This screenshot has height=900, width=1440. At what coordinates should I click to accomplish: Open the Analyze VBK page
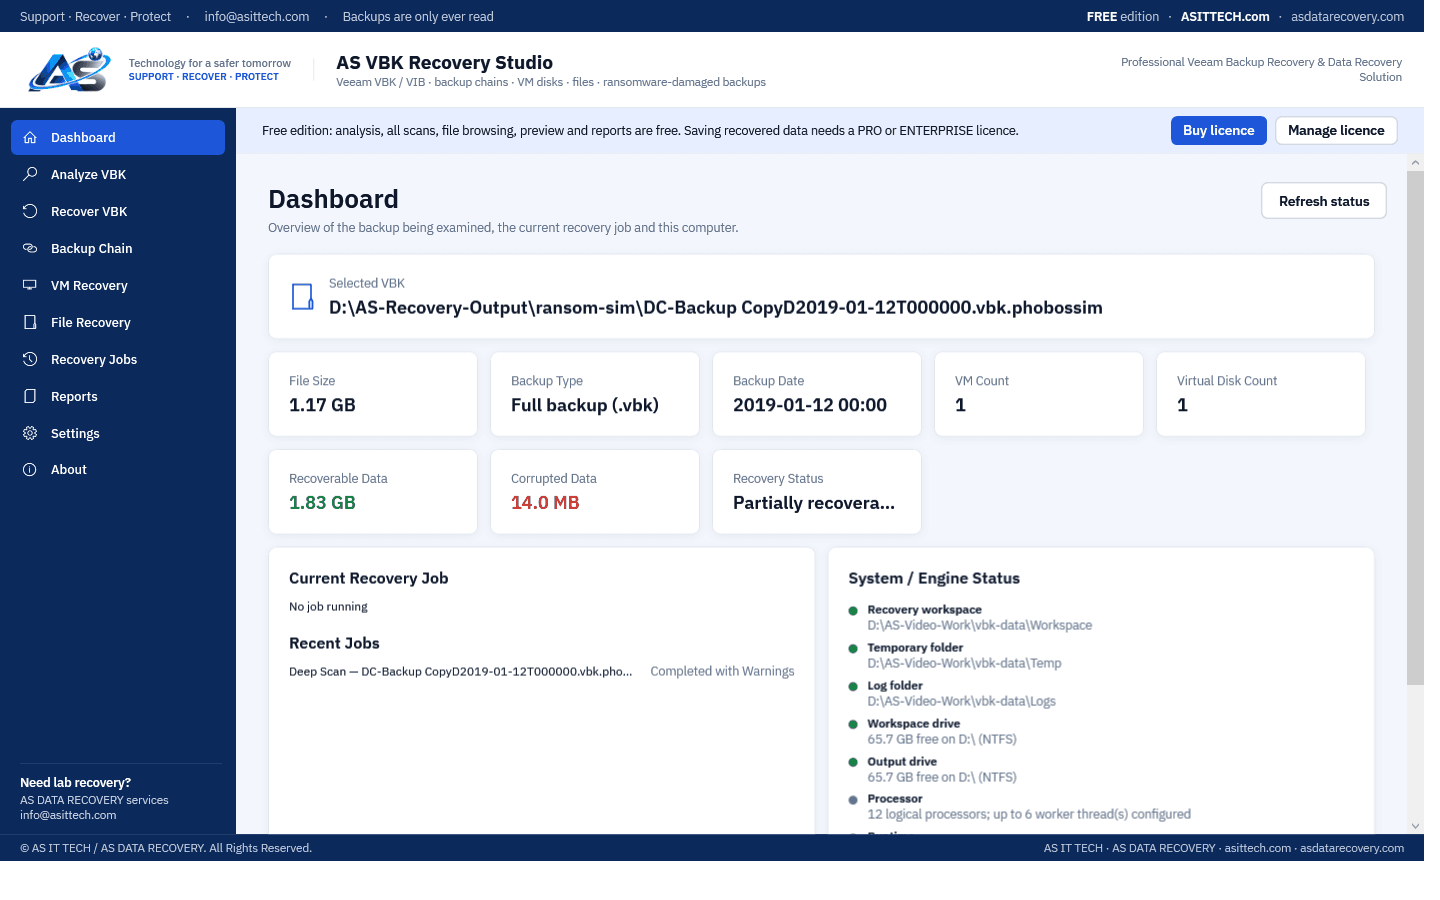[x=118, y=174]
